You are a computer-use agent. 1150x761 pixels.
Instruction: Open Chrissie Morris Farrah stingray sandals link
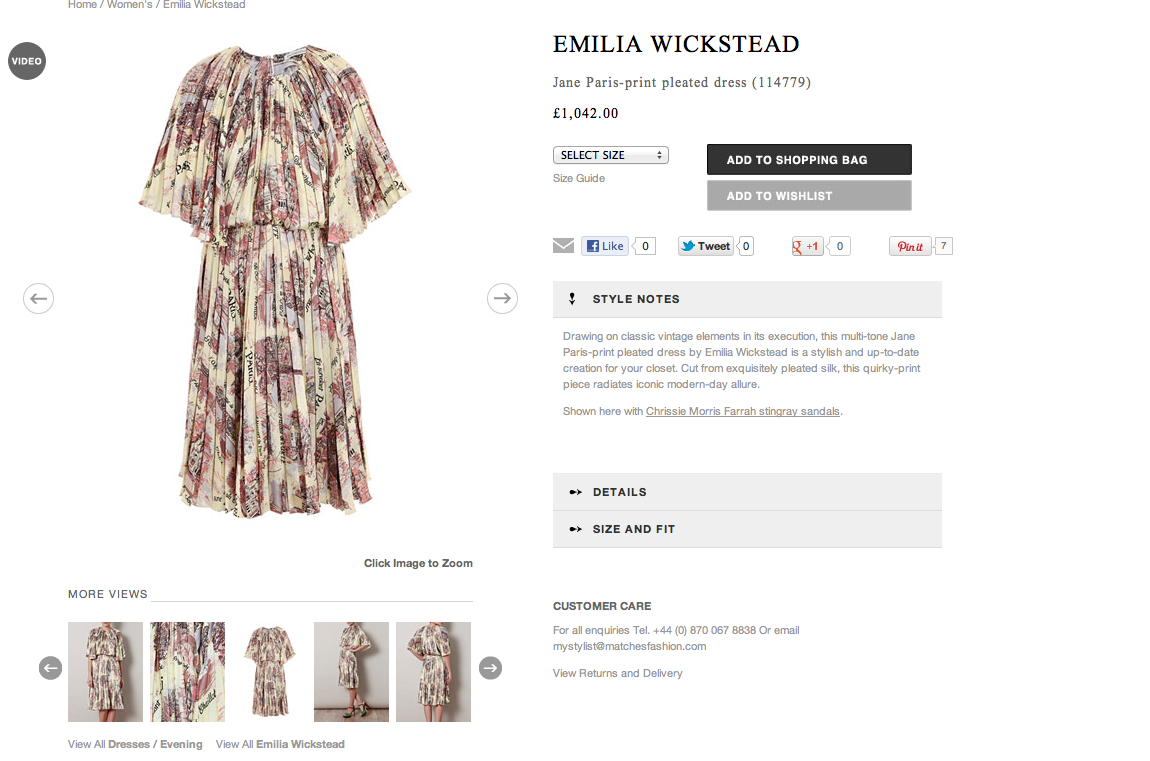pos(742,411)
